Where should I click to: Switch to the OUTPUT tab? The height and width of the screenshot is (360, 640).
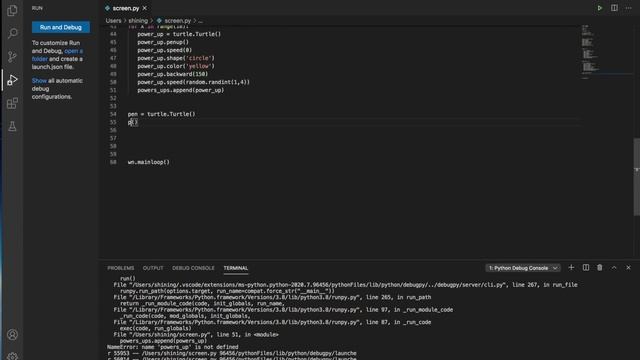pos(153,268)
